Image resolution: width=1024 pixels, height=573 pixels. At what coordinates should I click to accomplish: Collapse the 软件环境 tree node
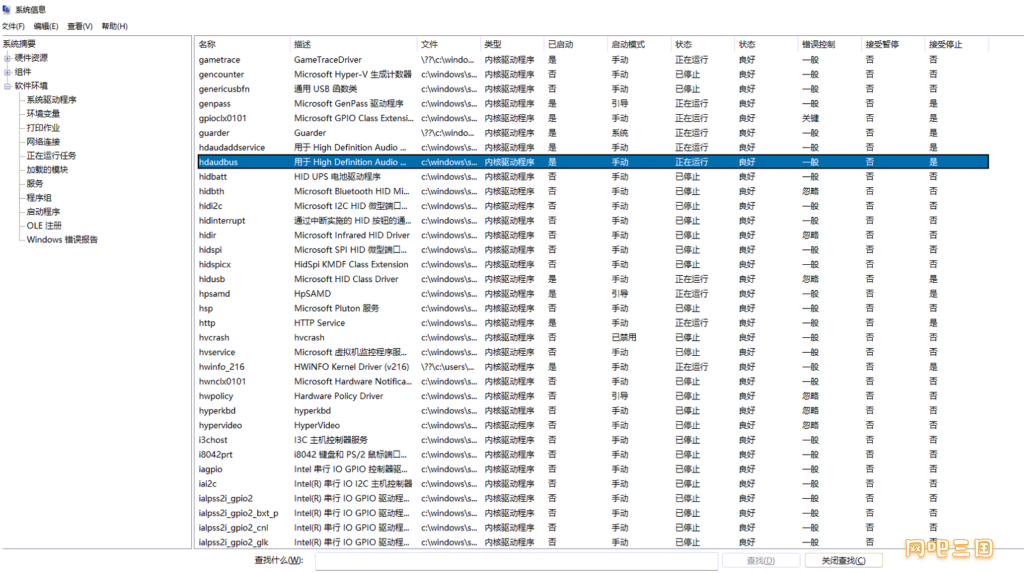click(x=7, y=86)
